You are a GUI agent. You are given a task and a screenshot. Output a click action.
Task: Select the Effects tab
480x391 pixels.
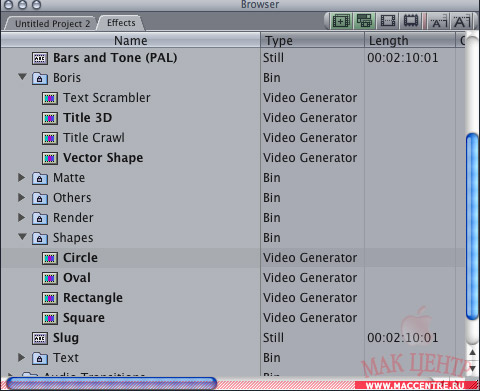point(121,23)
